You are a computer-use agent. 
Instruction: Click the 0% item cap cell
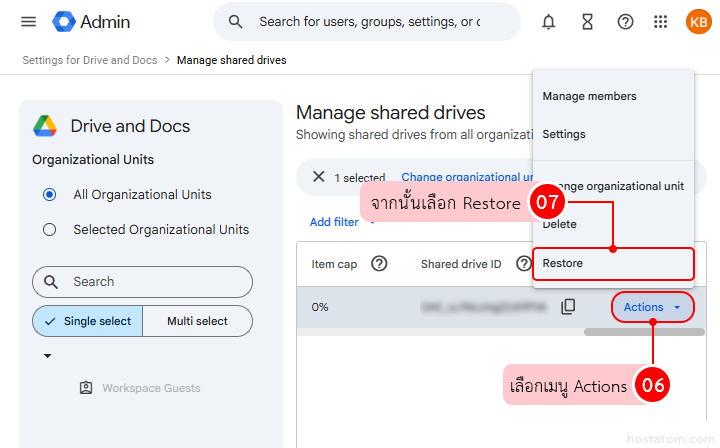[320, 307]
